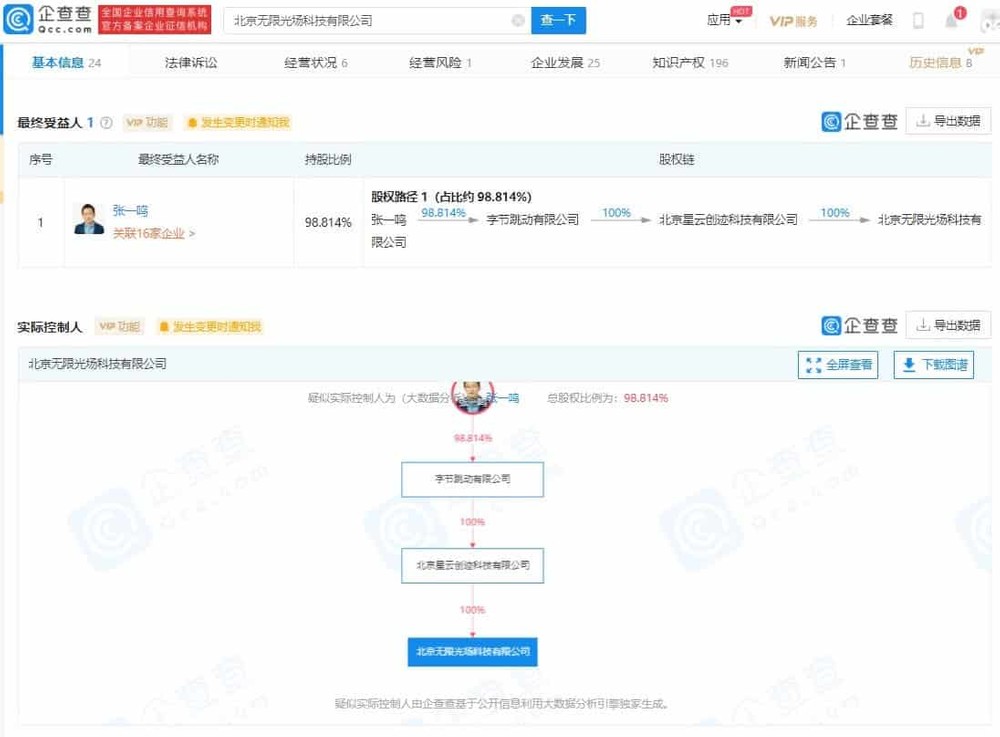Export 实际控制人 data with 导出数据
The width and height of the screenshot is (1000, 737).
coord(948,325)
